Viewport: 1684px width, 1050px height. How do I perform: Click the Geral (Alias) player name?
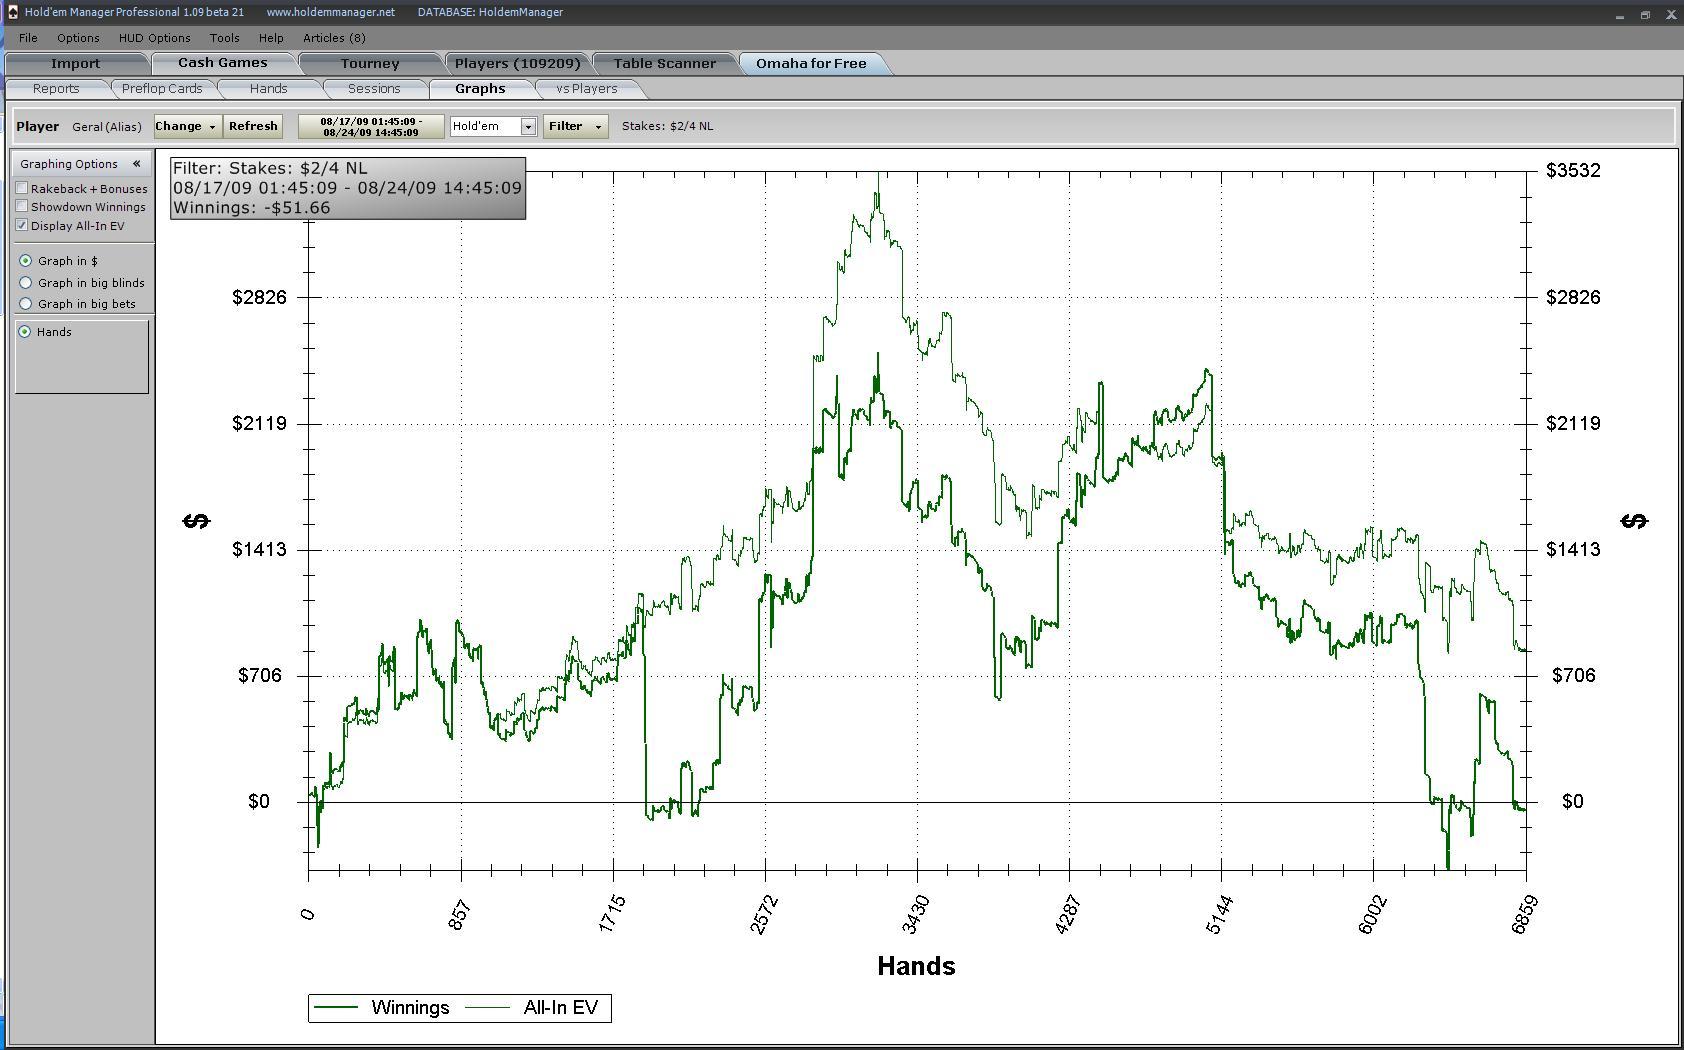(x=107, y=127)
